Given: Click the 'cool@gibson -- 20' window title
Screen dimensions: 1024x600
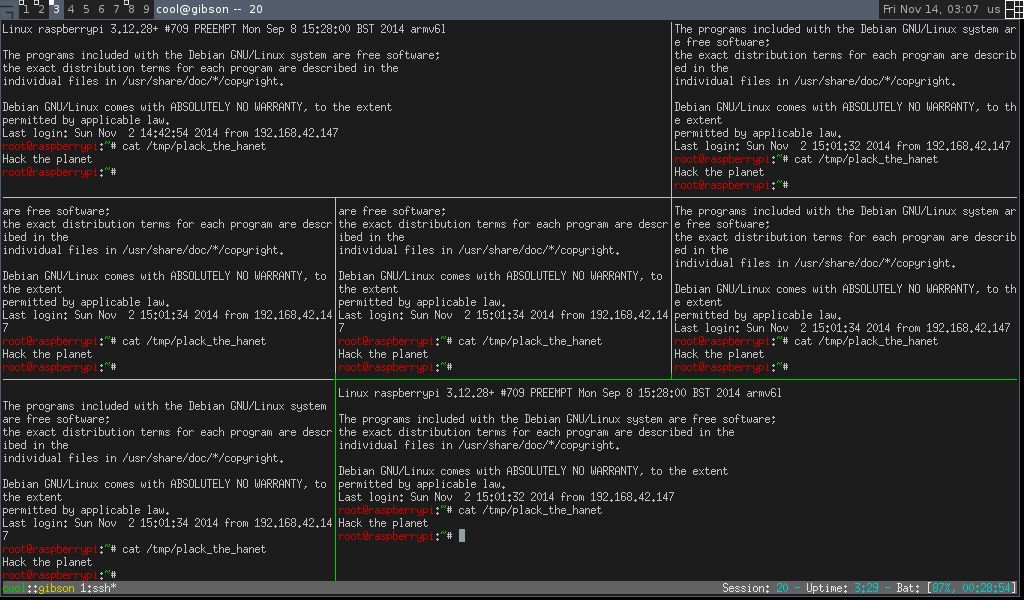Looking at the screenshot, I should [209, 9].
